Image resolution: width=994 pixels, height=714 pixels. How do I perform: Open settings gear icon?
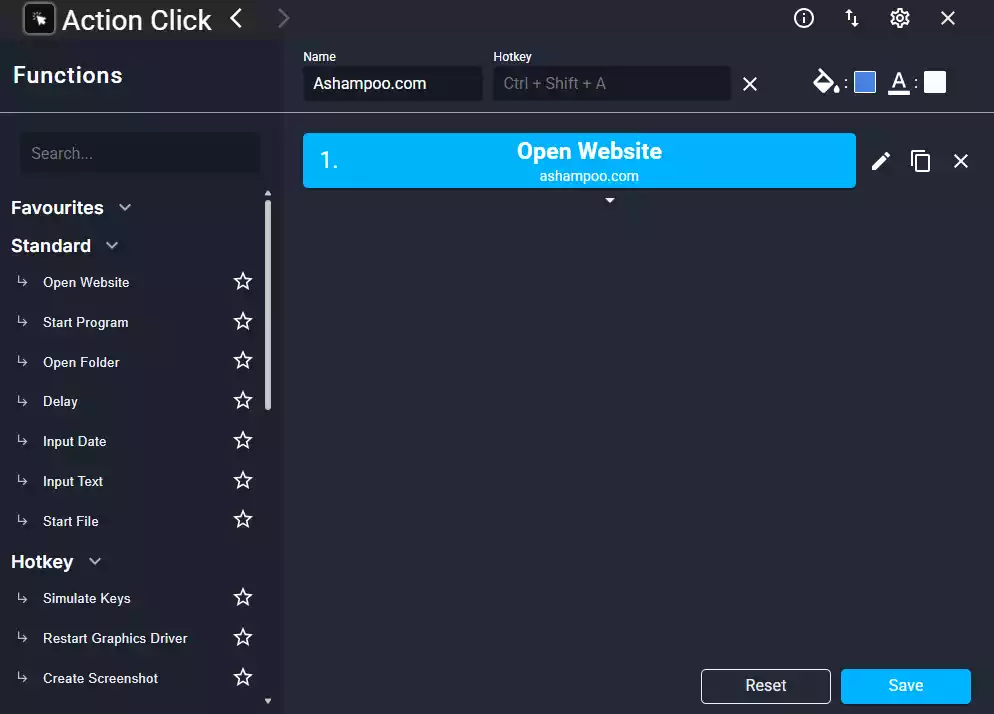pos(900,18)
